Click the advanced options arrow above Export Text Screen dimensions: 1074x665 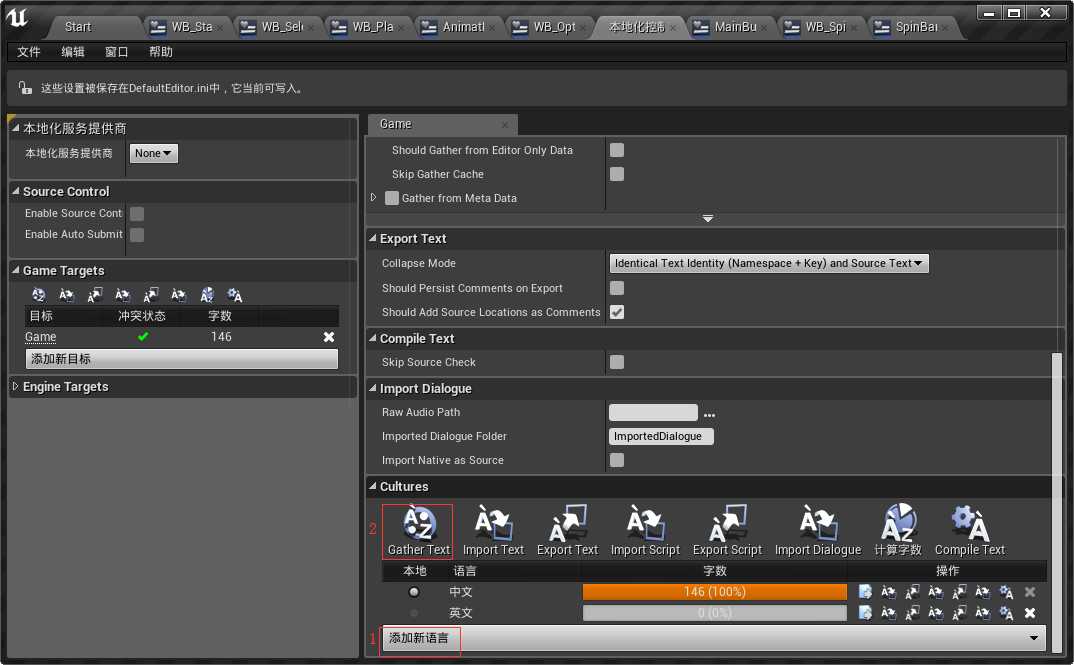(x=708, y=218)
